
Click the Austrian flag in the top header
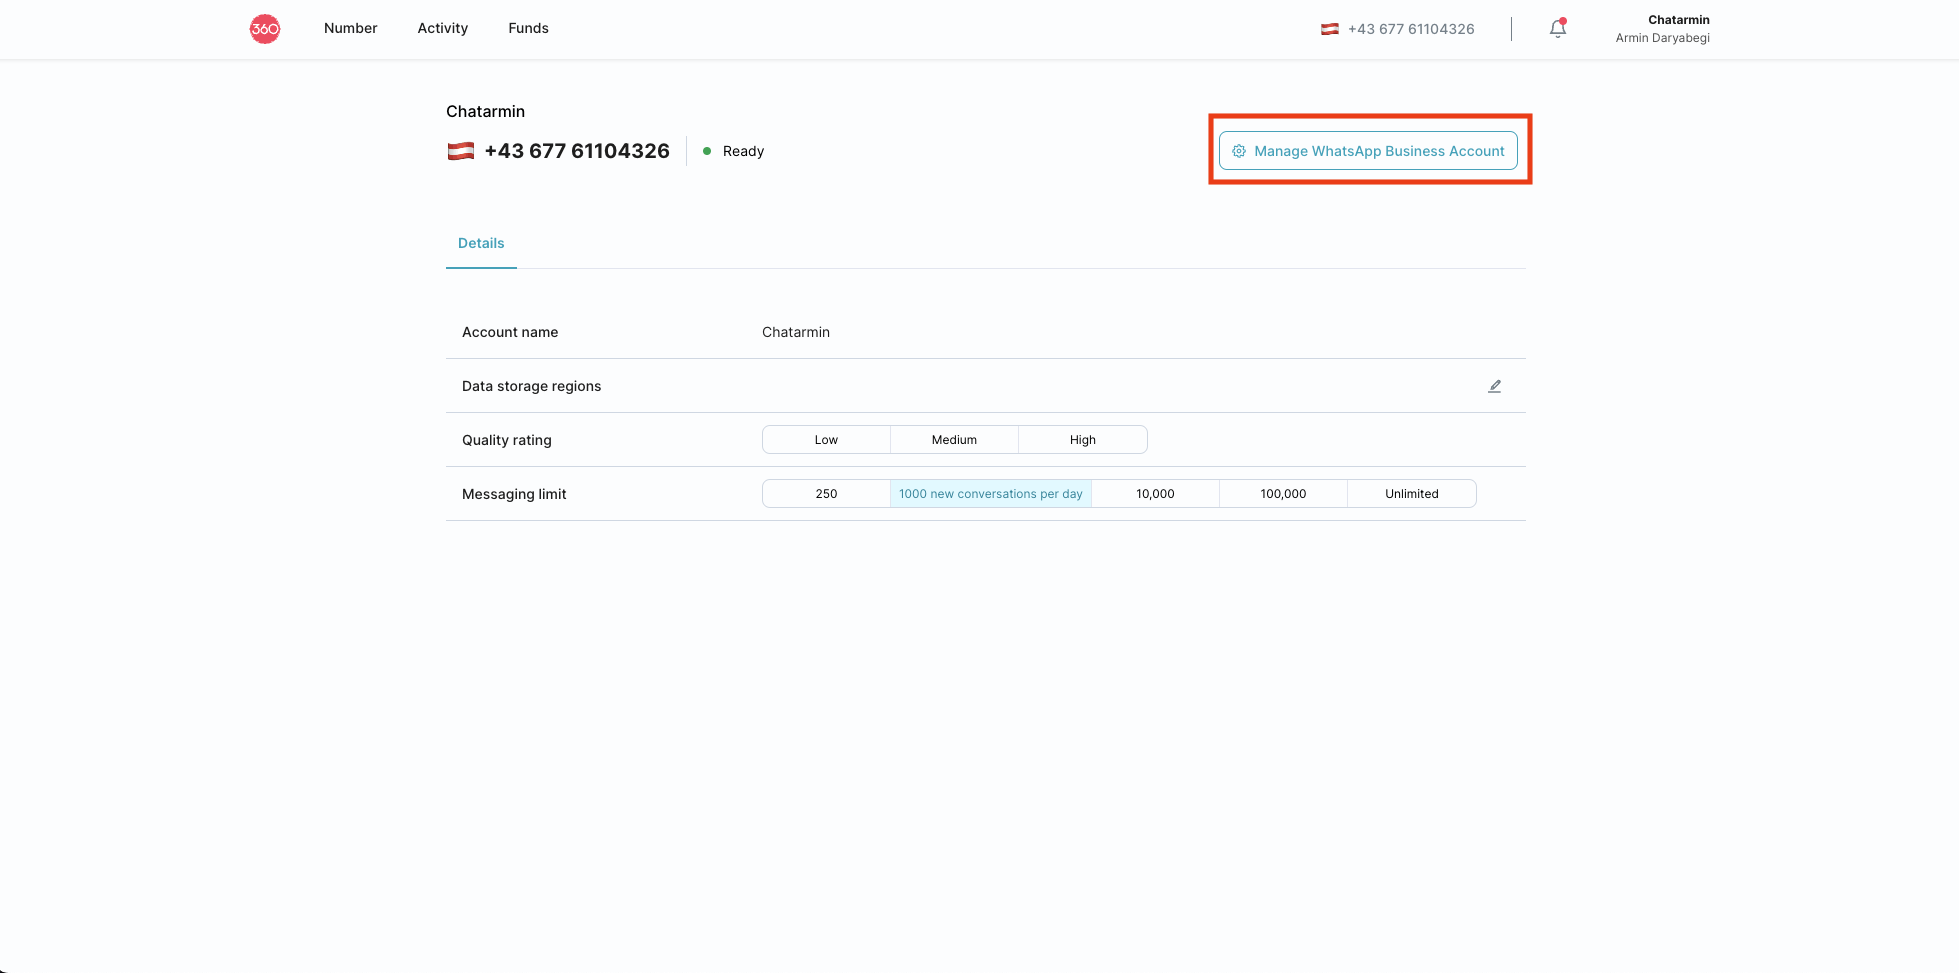(x=1330, y=29)
